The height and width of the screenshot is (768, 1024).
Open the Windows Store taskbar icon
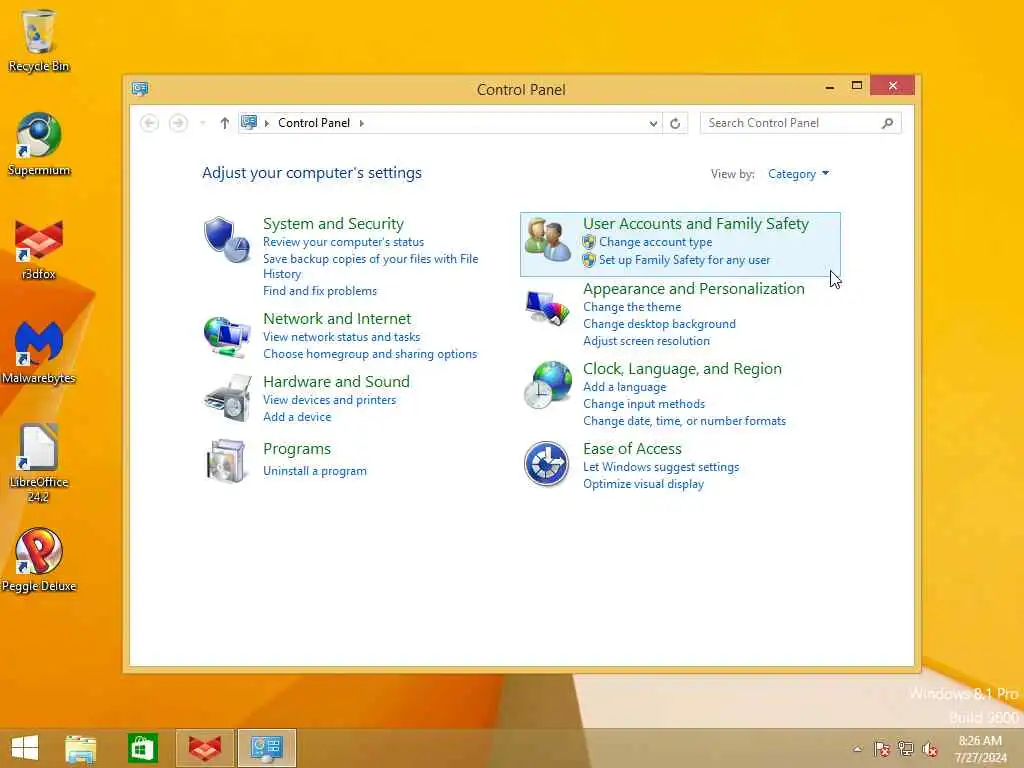point(142,748)
